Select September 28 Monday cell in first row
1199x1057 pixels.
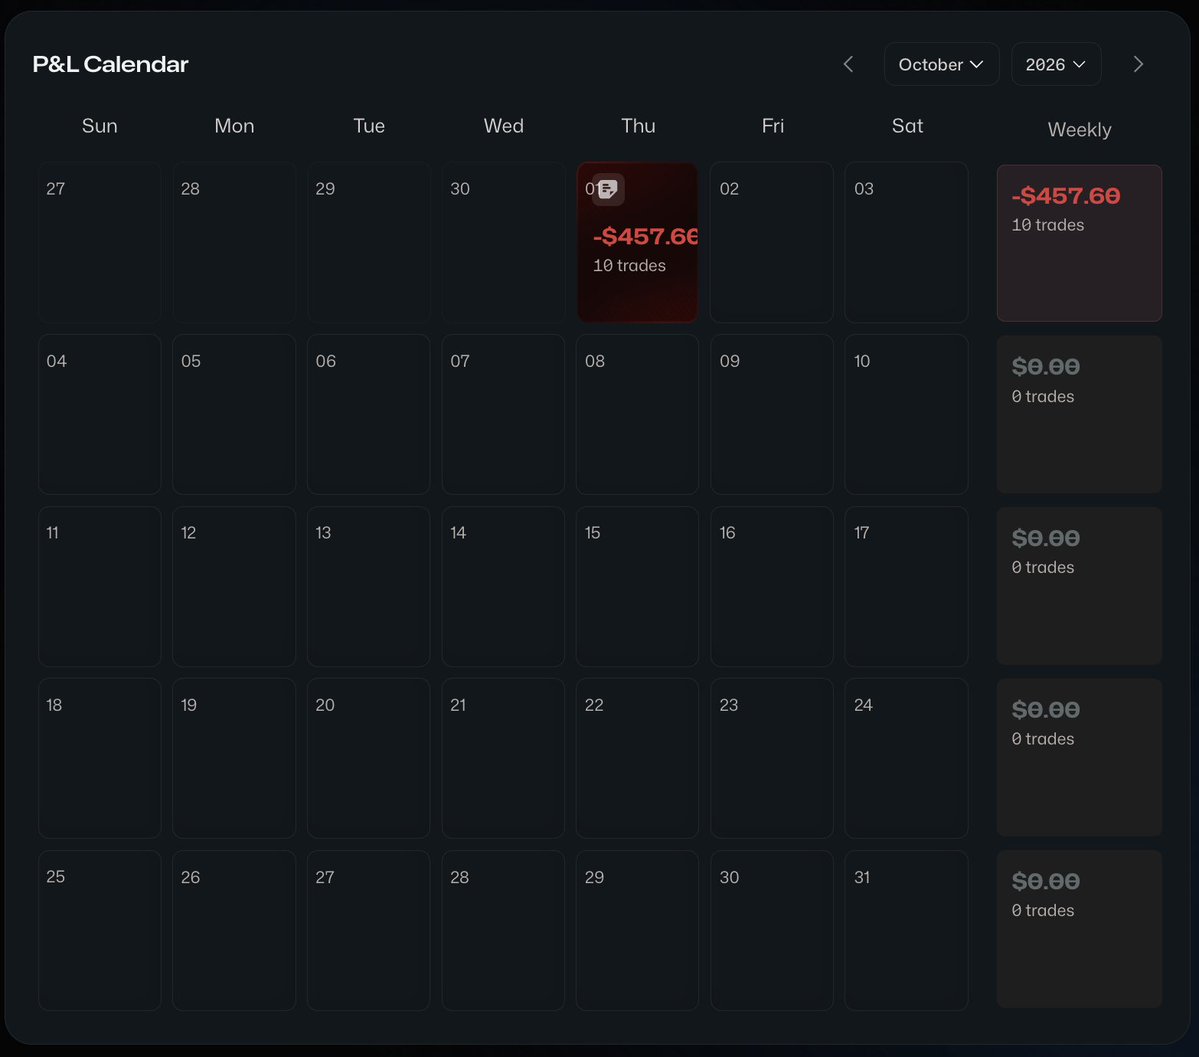pos(234,242)
